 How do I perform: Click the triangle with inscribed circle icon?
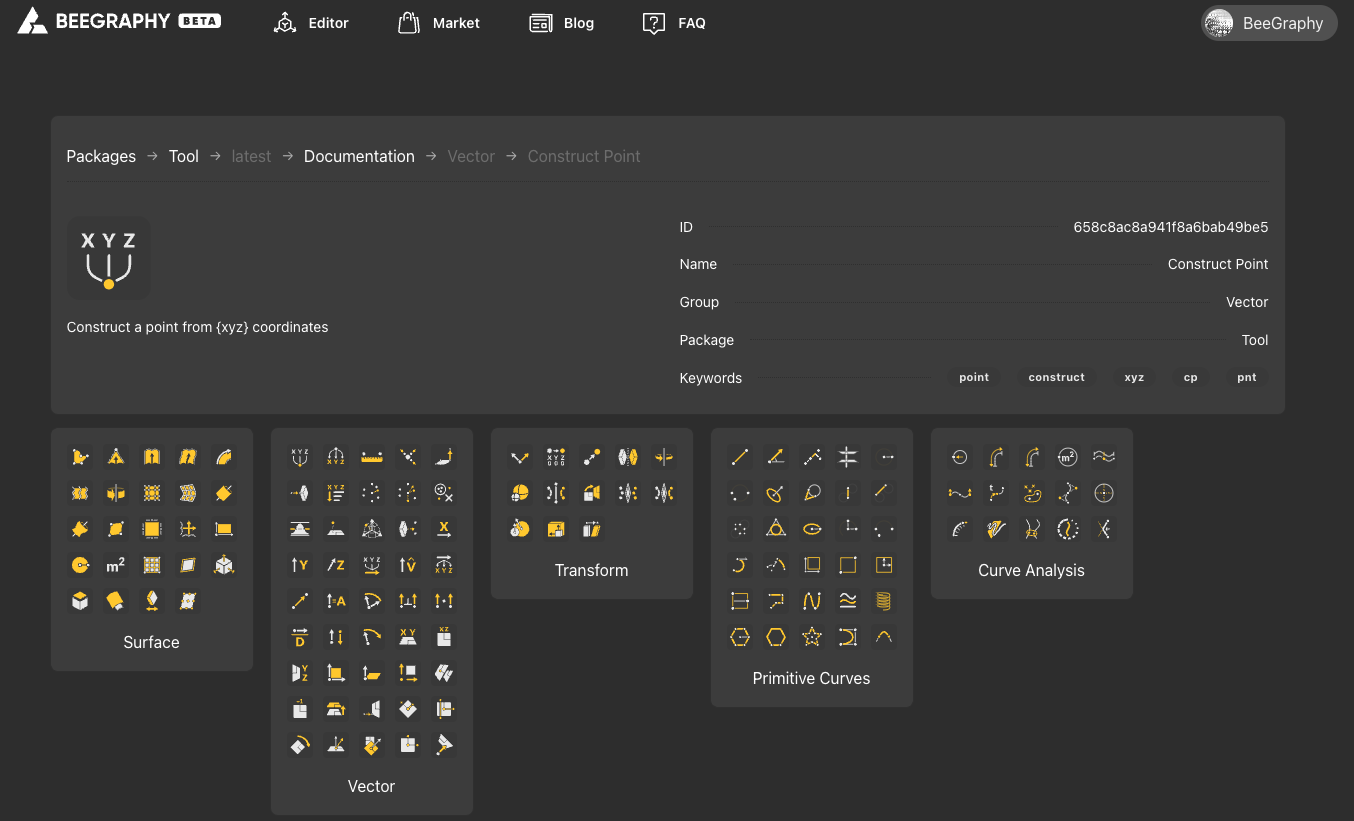(776, 529)
